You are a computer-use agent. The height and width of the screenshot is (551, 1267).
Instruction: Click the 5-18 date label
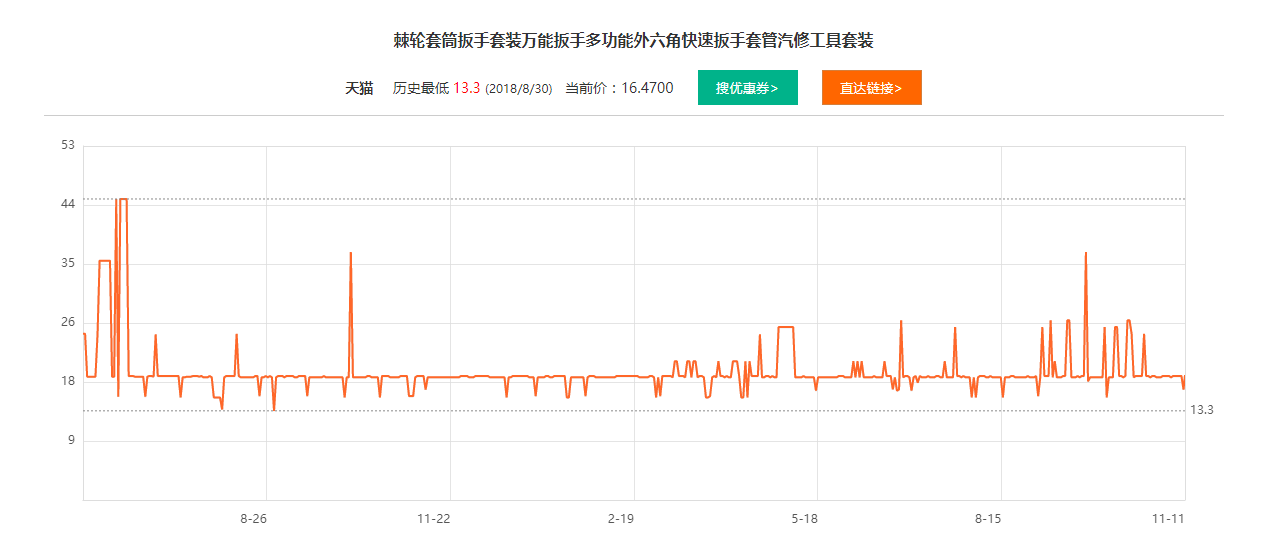[x=805, y=519]
